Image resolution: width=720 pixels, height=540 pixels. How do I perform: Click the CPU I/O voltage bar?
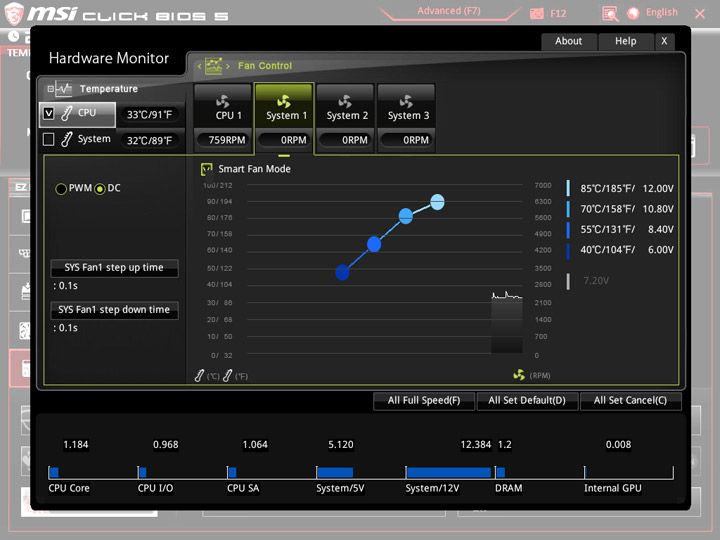point(143,472)
